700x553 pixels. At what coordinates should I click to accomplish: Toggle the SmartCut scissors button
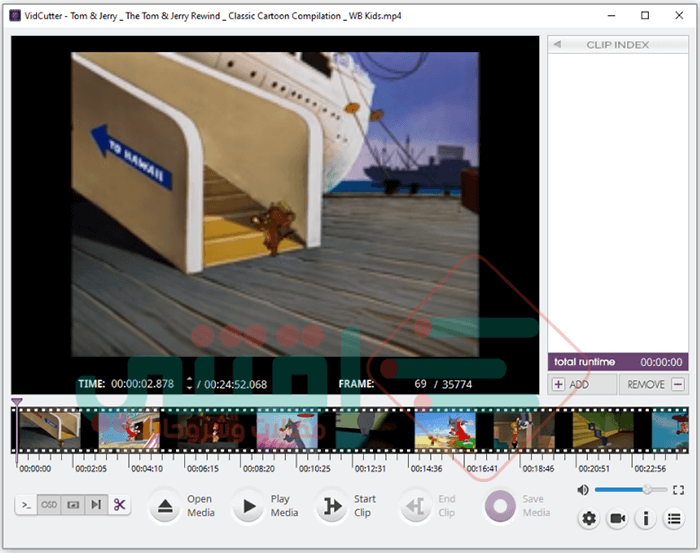(119, 505)
